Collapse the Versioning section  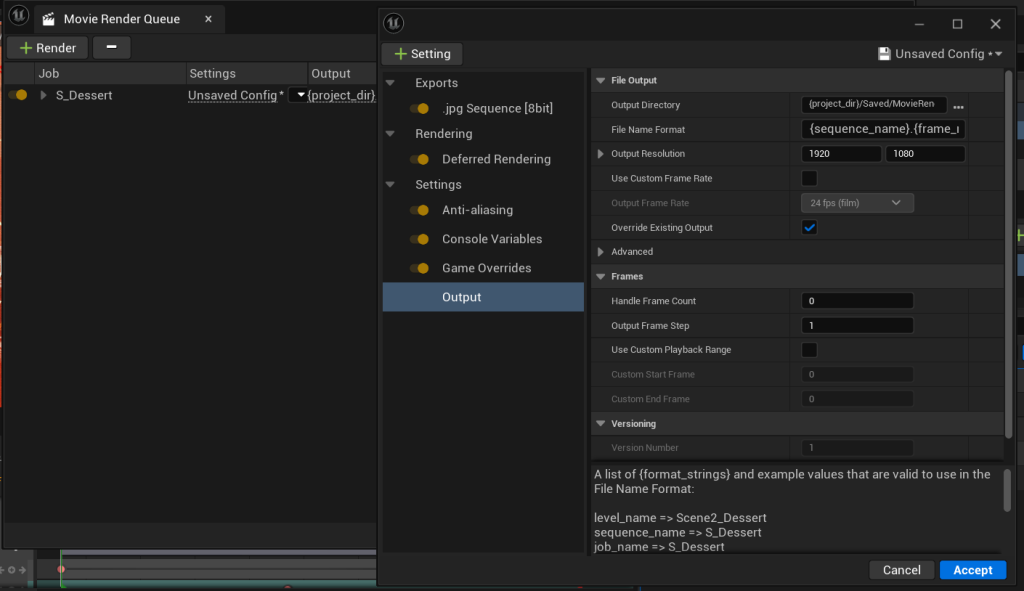[601, 424]
